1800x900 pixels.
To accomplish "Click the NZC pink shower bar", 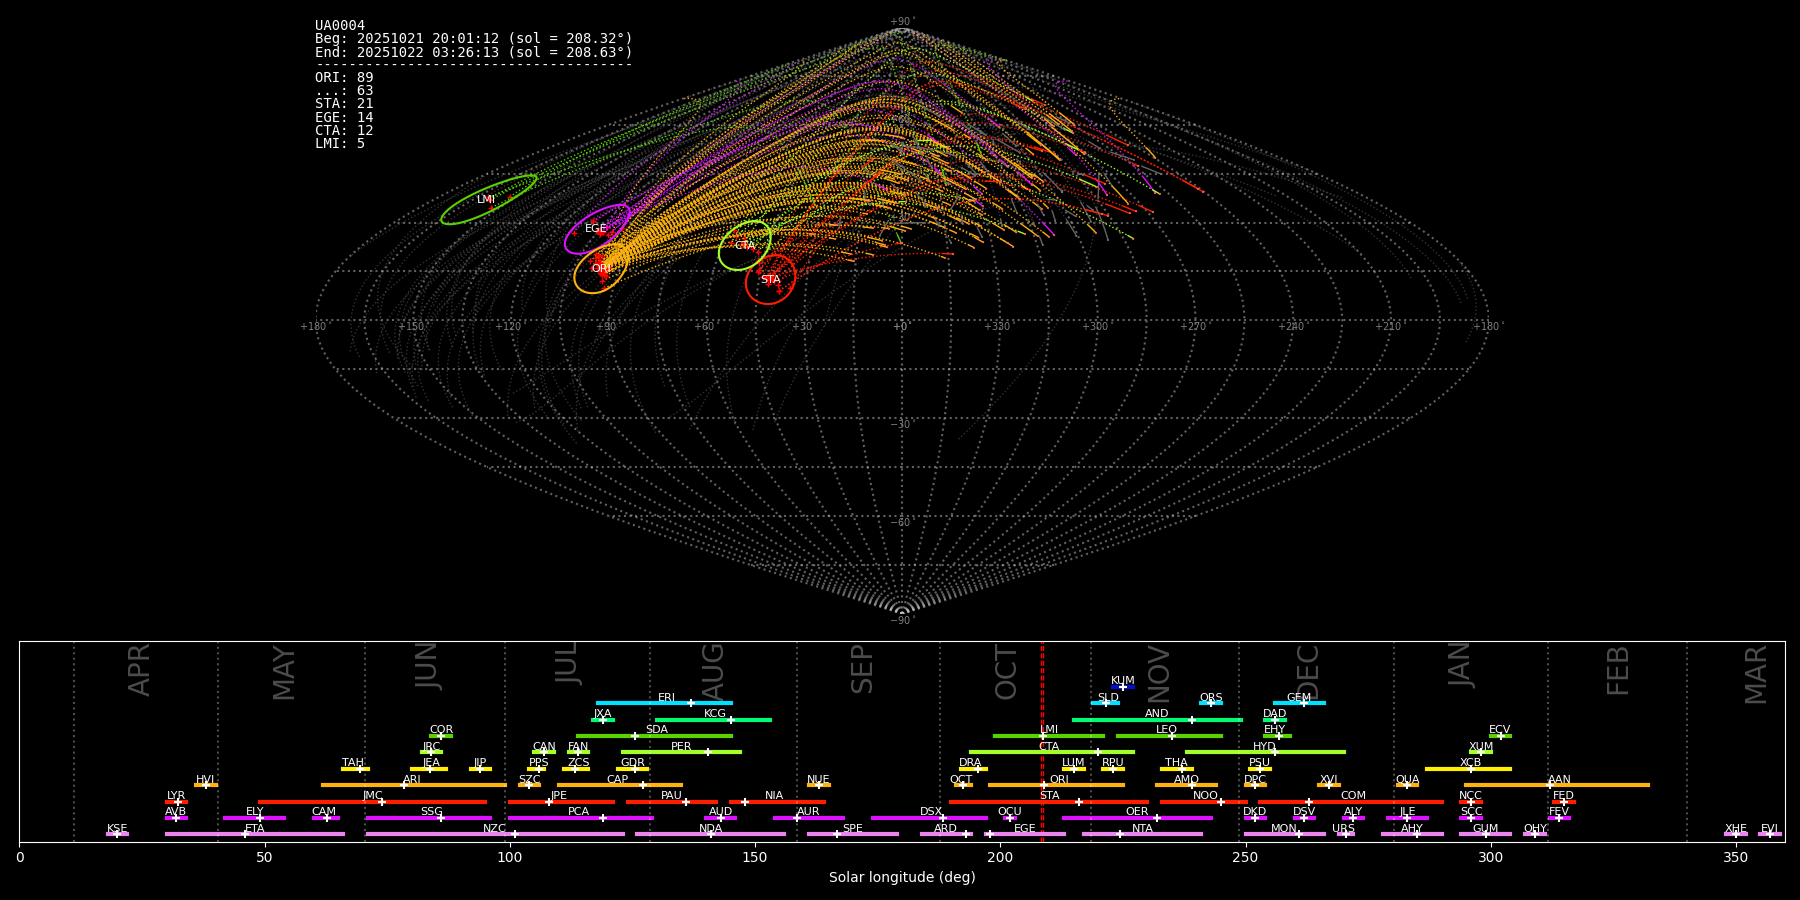I will [x=495, y=834].
